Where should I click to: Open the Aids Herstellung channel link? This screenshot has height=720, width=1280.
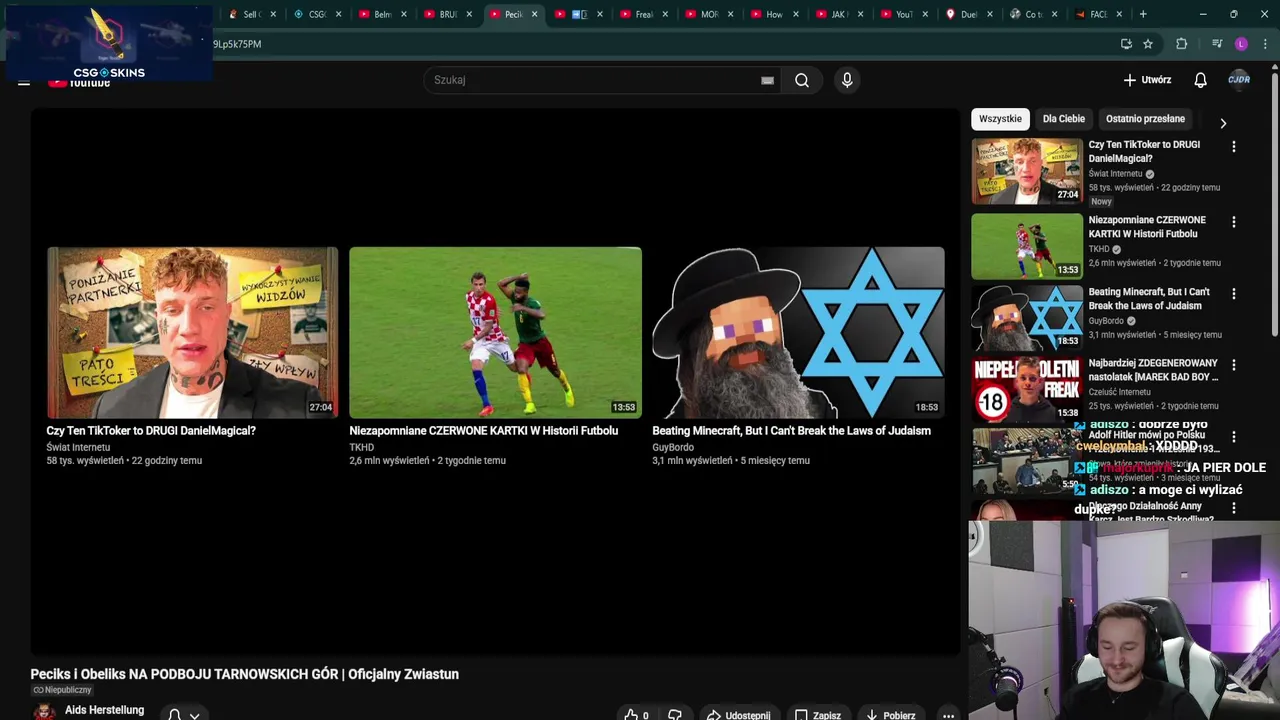(104, 710)
